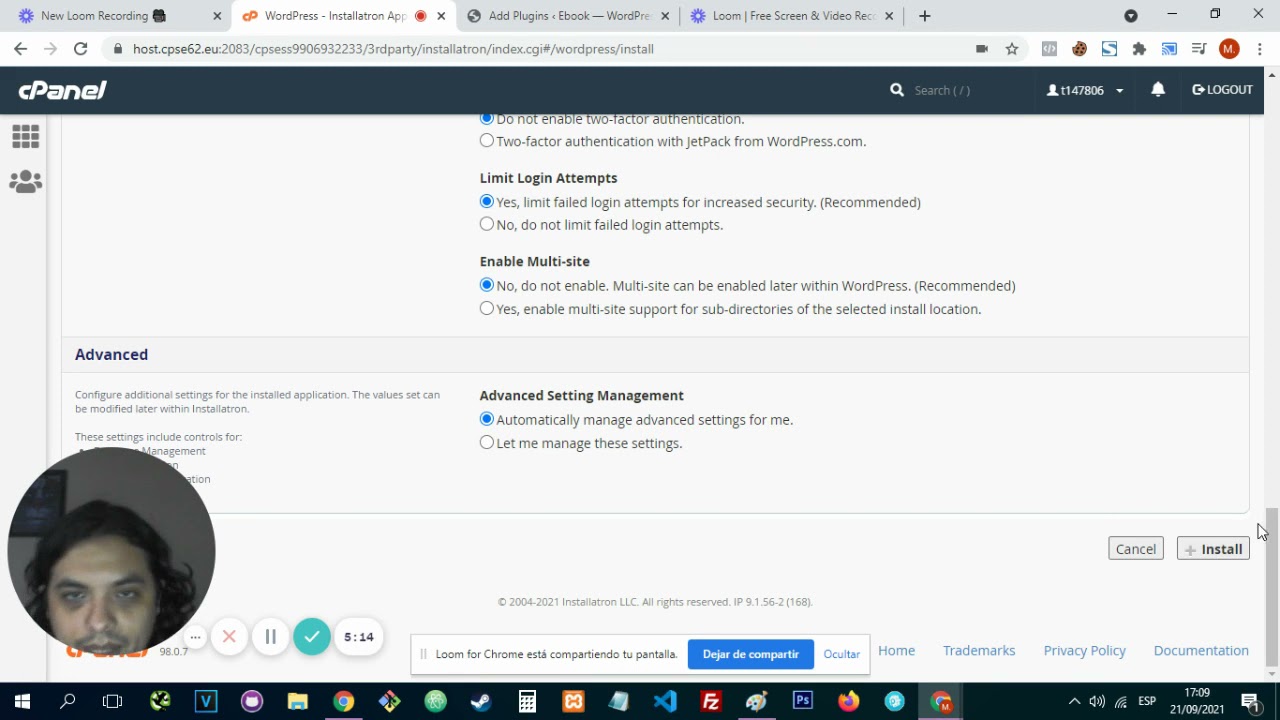Click the search magnifier icon in cPanel
This screenshot has width=1280, height=720.
[x=897, y=90]
